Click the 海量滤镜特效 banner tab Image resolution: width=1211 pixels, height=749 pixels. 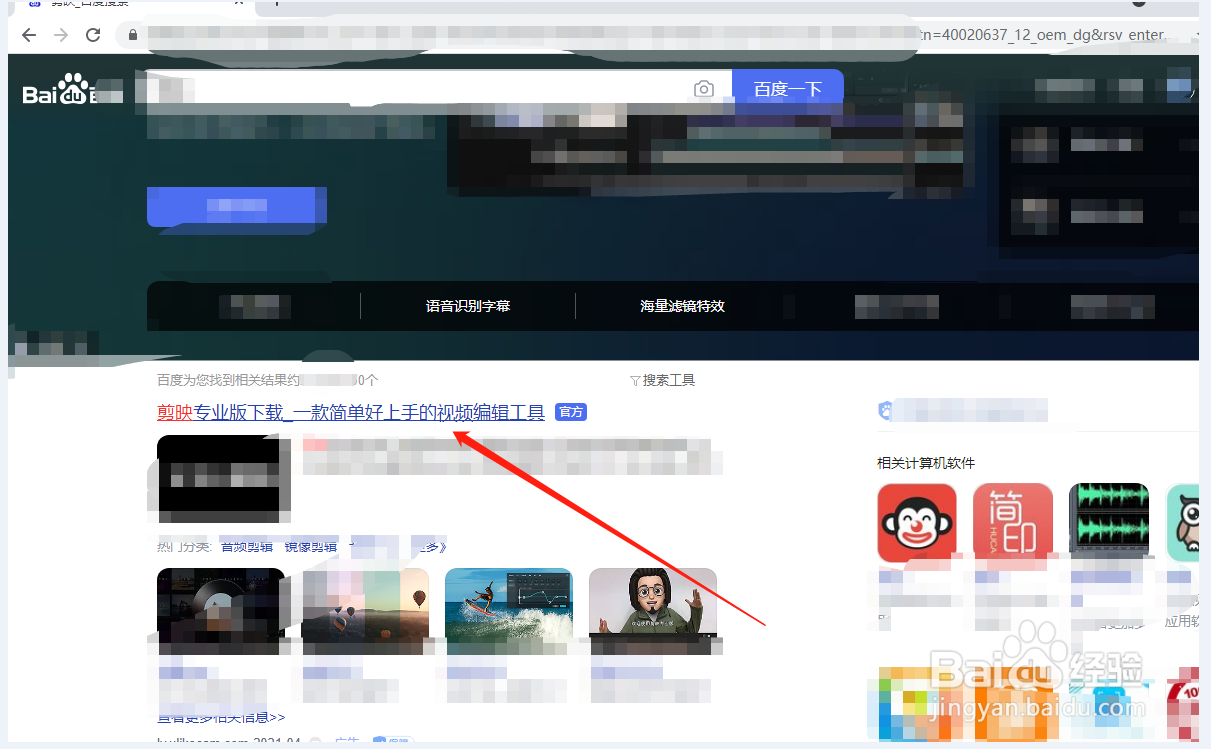coord(683,306)
